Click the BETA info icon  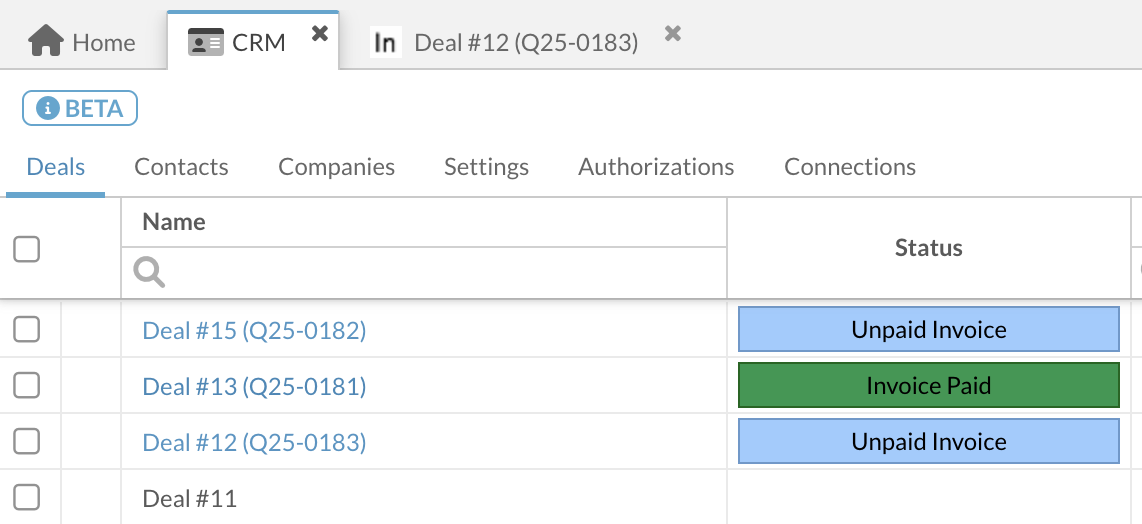coord(47,109)
